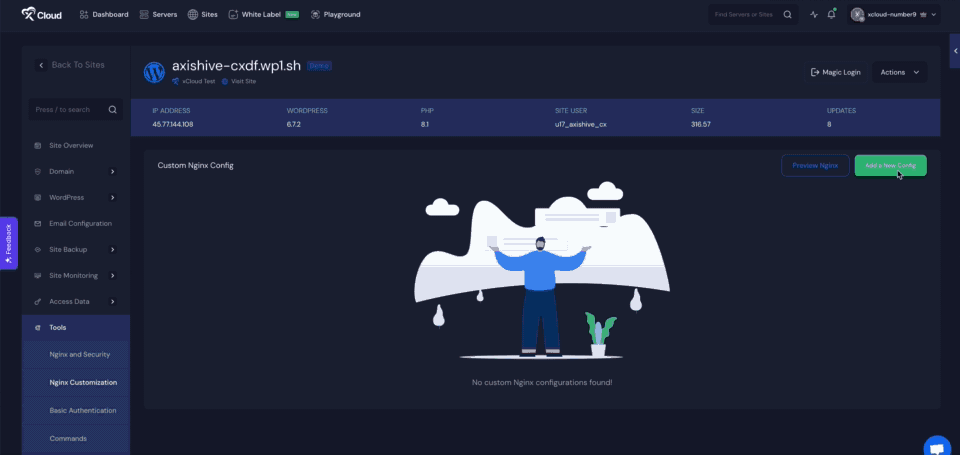Click the Site Overview icon

click(x=38, y=146)
